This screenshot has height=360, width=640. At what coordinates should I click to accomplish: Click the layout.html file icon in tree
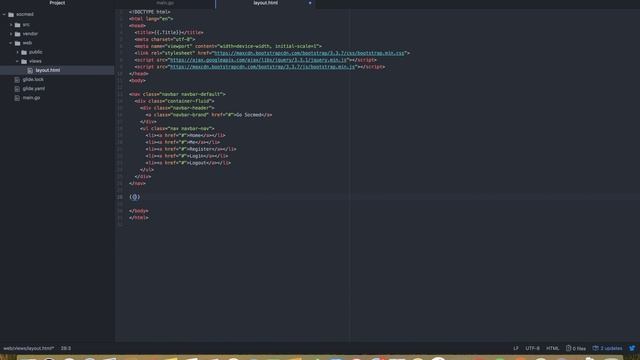pyautogui.click(x=30, y=71)
